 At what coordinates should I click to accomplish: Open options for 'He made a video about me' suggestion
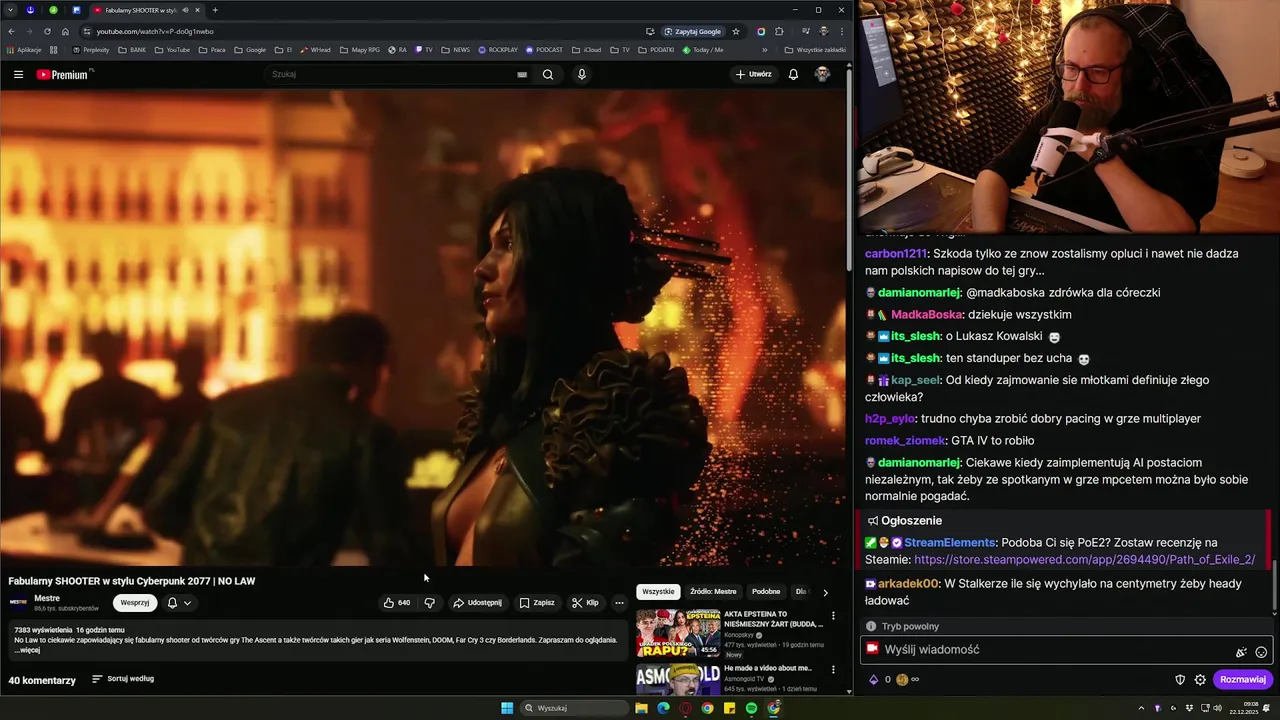(x=833, y=670)
